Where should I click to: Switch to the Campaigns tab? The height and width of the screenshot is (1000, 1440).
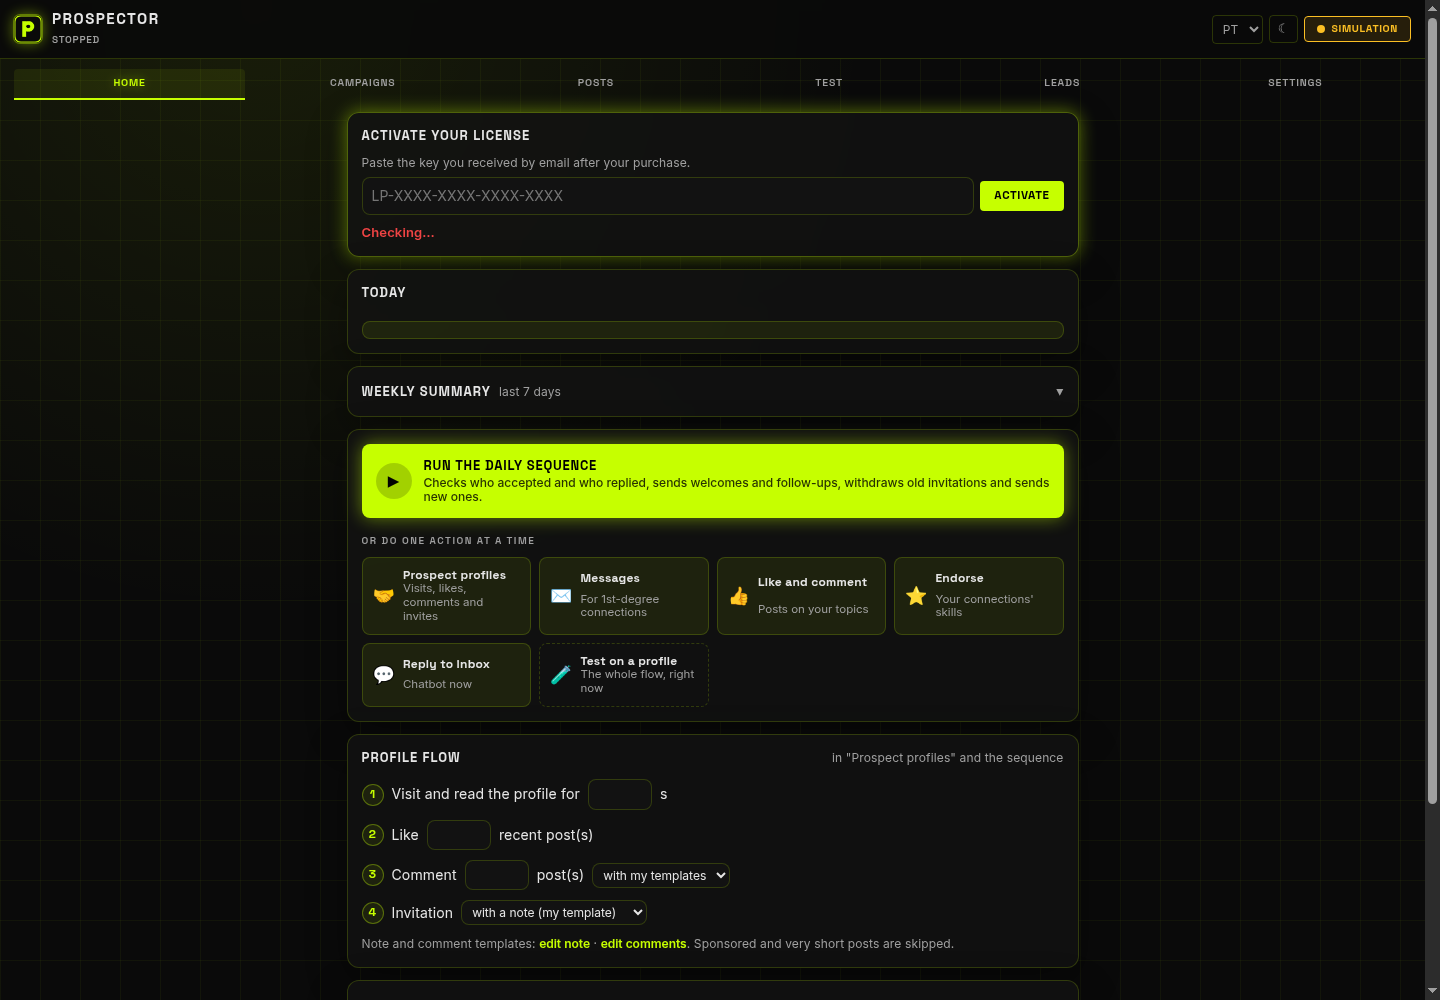pos(362,83)
